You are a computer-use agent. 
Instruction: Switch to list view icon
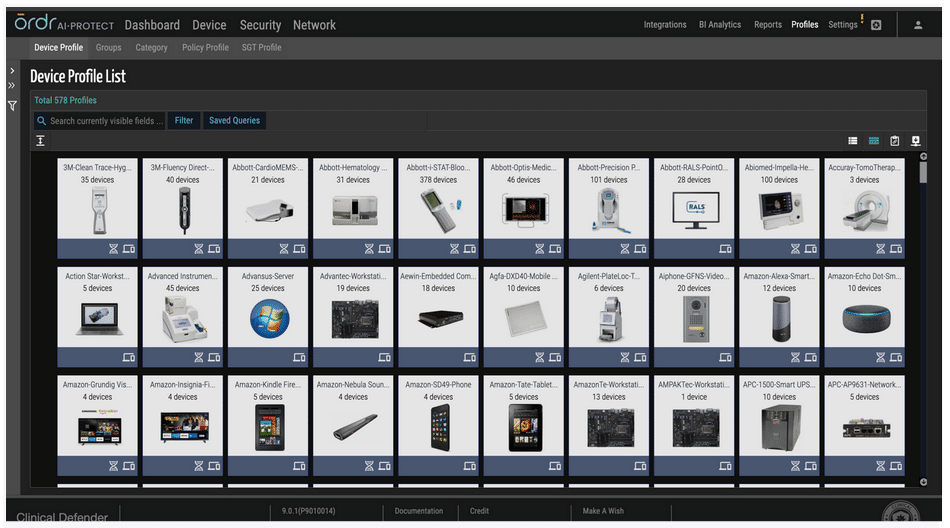[852, 141]
